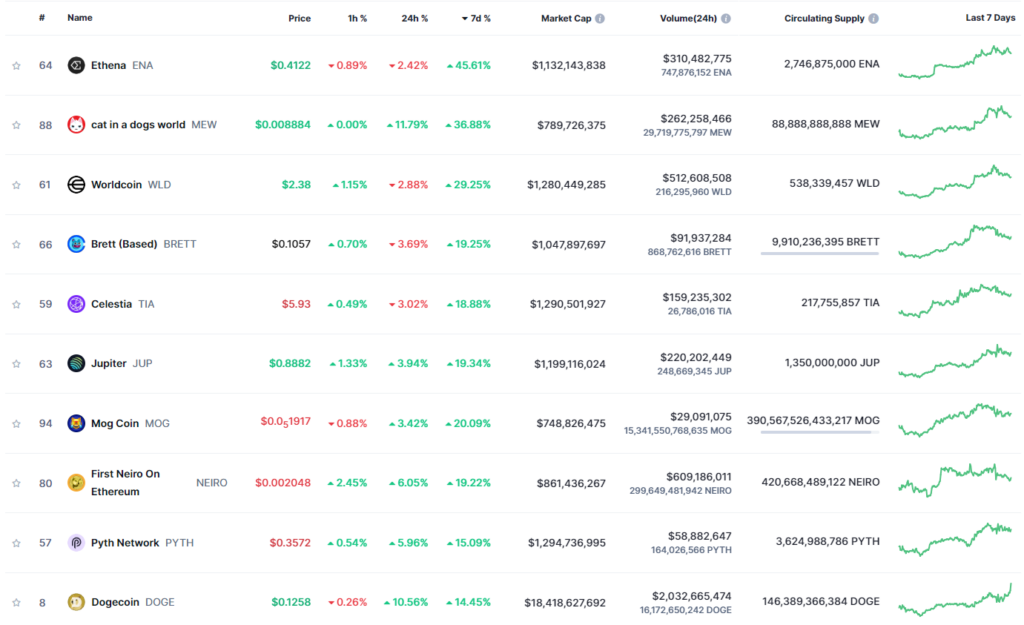
Task: Click the Dogecoin market cap $18,418,627,692
Action: point(565,603)
